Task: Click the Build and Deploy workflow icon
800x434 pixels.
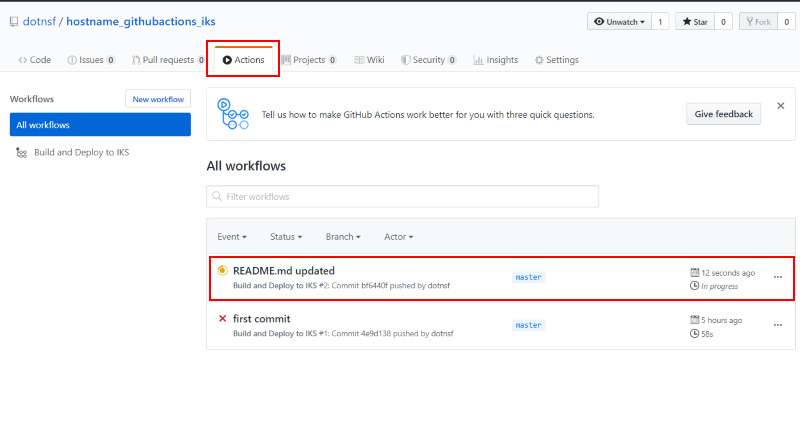Action: tap(21, 152)
